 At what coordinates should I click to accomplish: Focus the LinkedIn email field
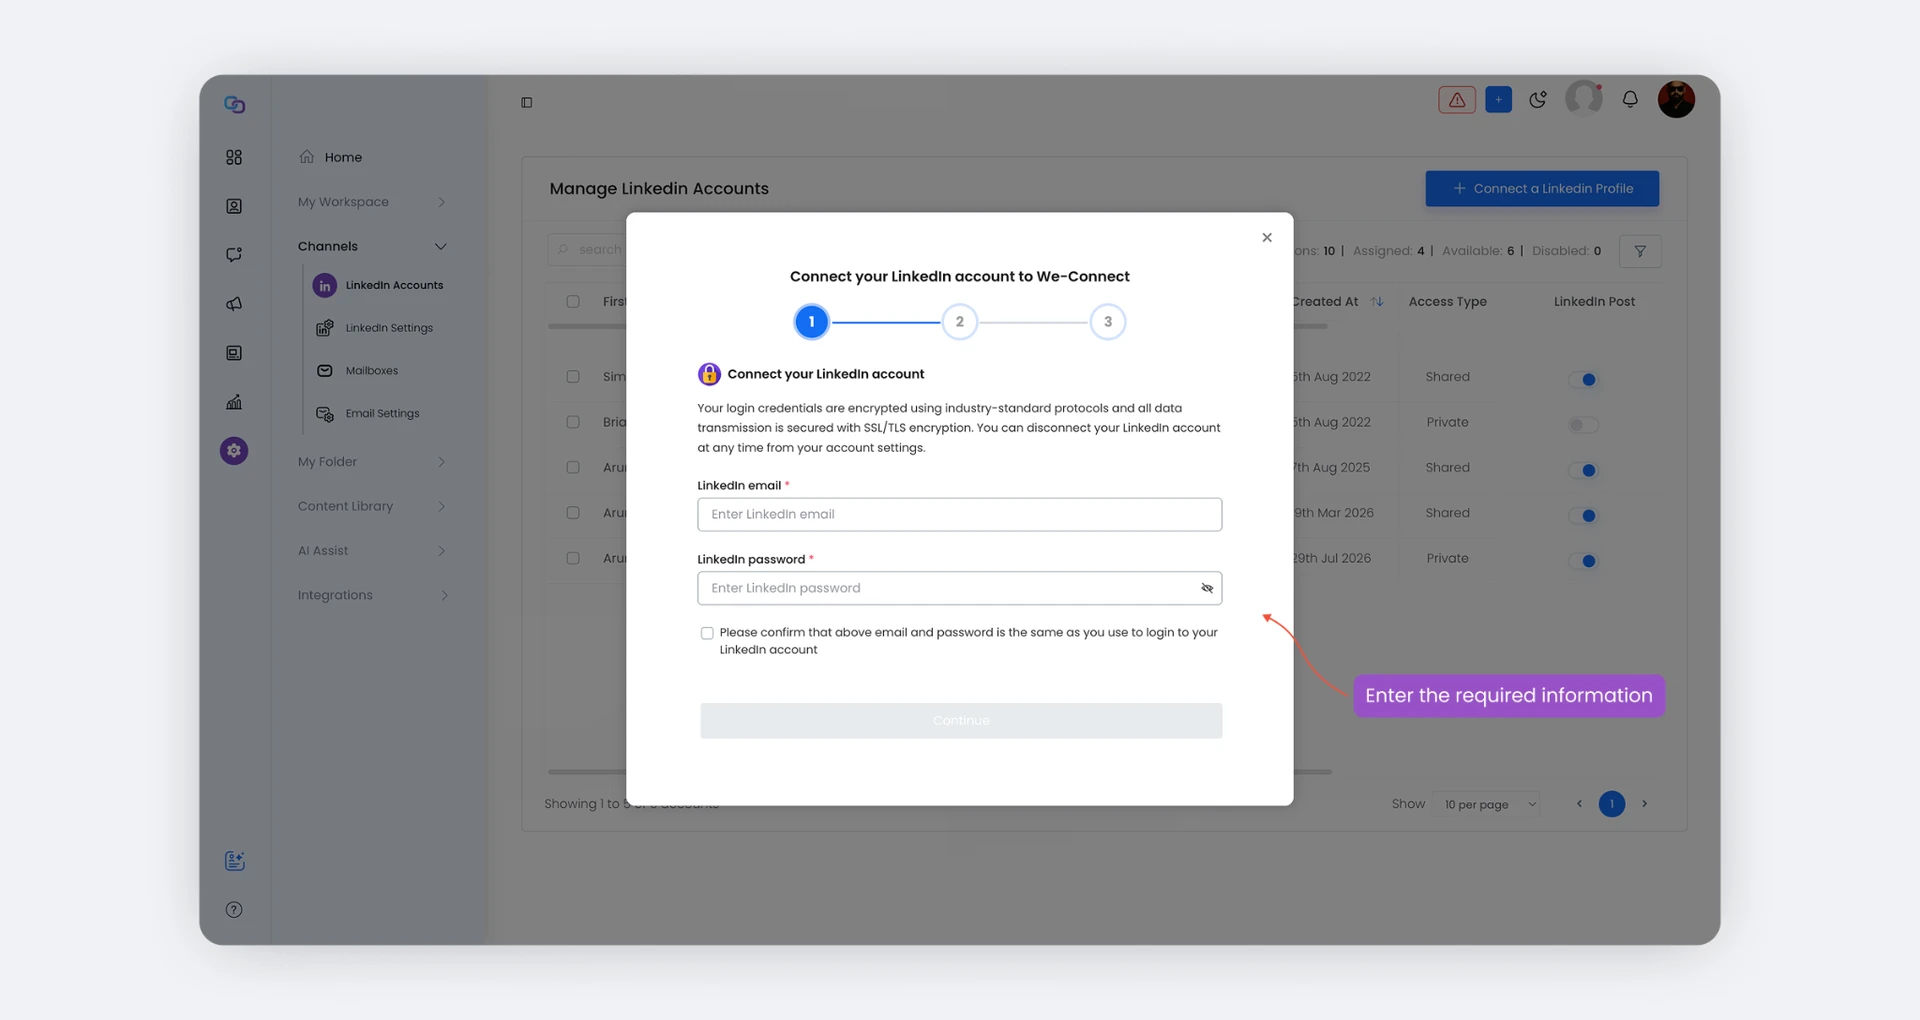coord(960,515)
